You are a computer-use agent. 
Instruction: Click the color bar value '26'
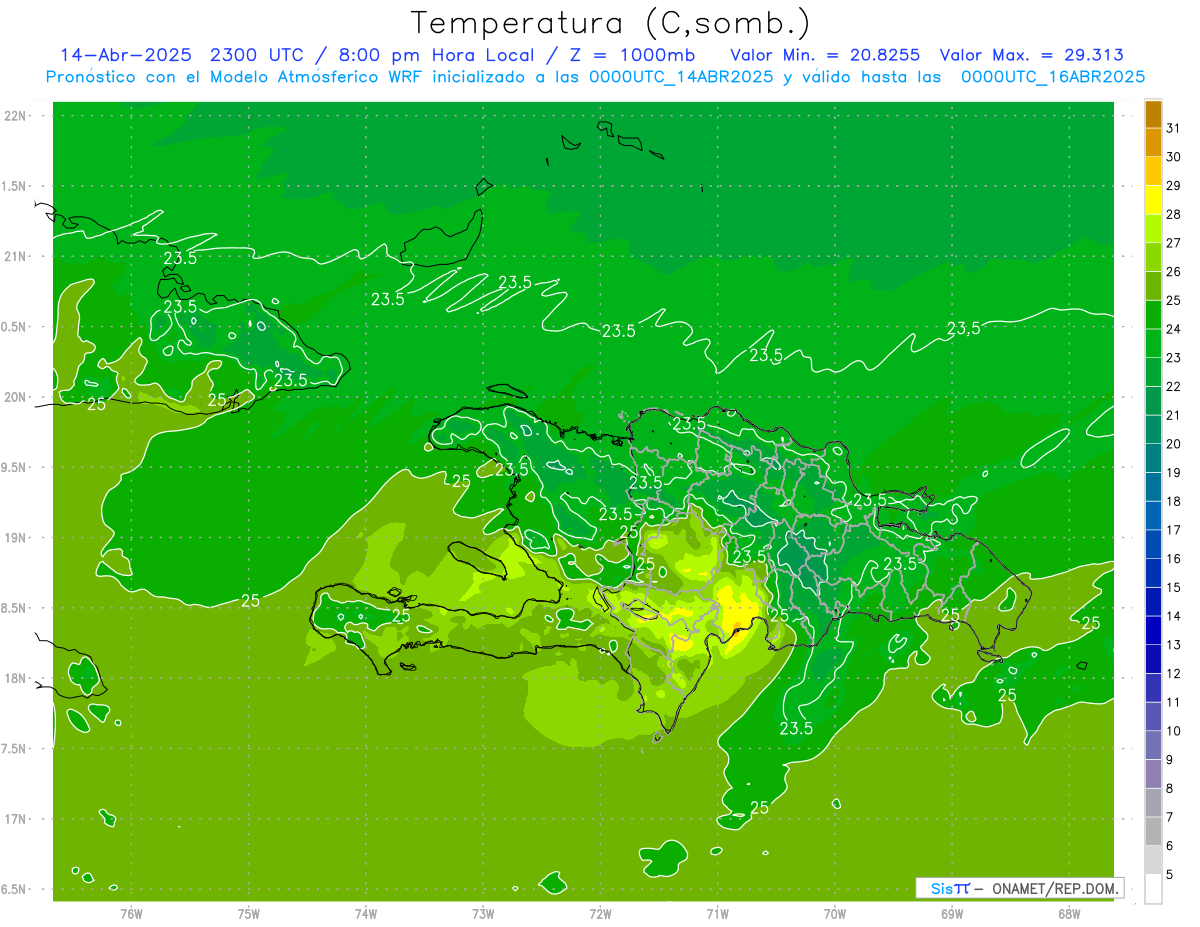1174,272
